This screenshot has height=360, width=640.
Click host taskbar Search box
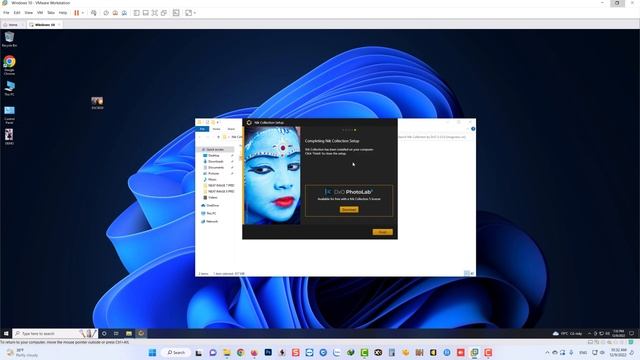click(x=176, y=352)
